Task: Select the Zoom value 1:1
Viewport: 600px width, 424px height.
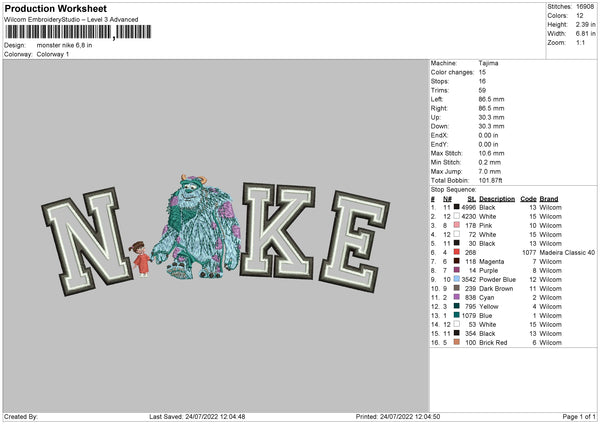Action: (x=580, y=42)
